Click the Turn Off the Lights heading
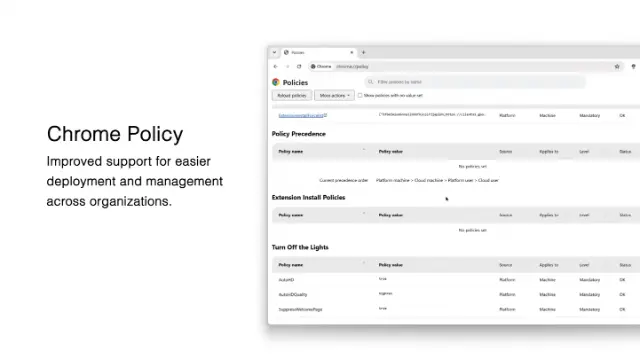The image size is (640, 360). [x=300, y=247]
